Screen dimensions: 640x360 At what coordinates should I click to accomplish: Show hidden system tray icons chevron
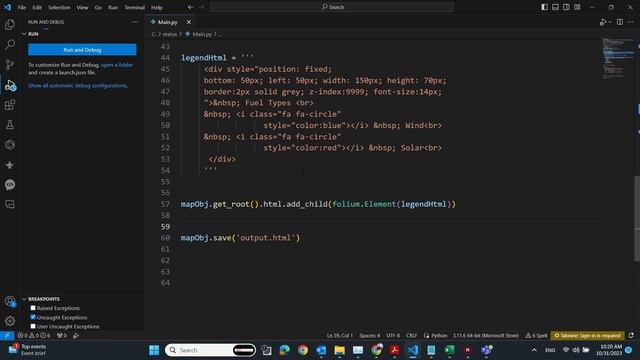534,350
